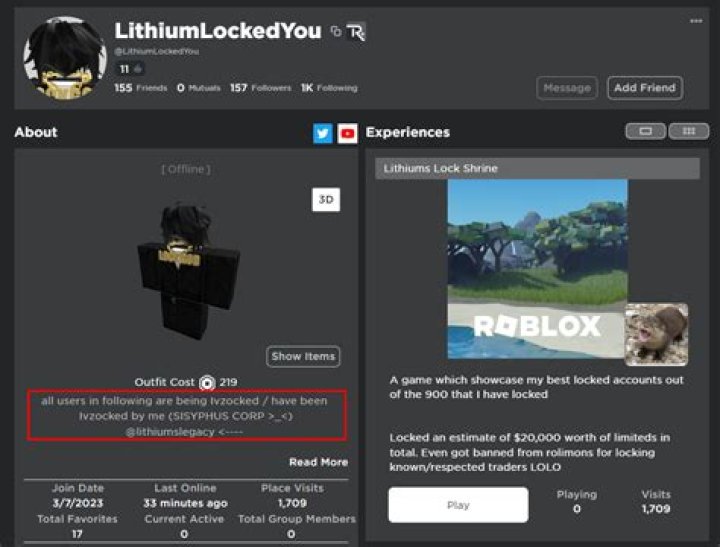Click the copy-link icon next to username

click(x=336, y=32)
